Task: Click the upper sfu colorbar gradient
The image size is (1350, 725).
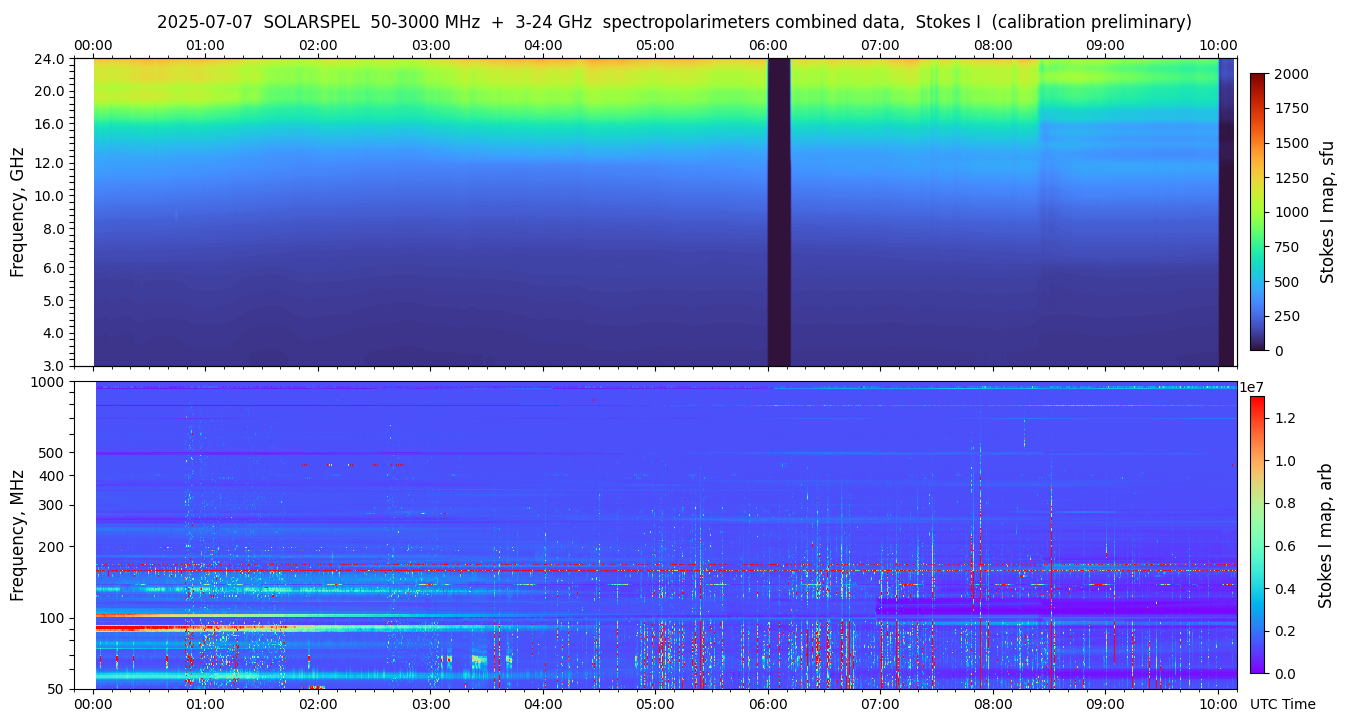Action: pos(1257,212)
